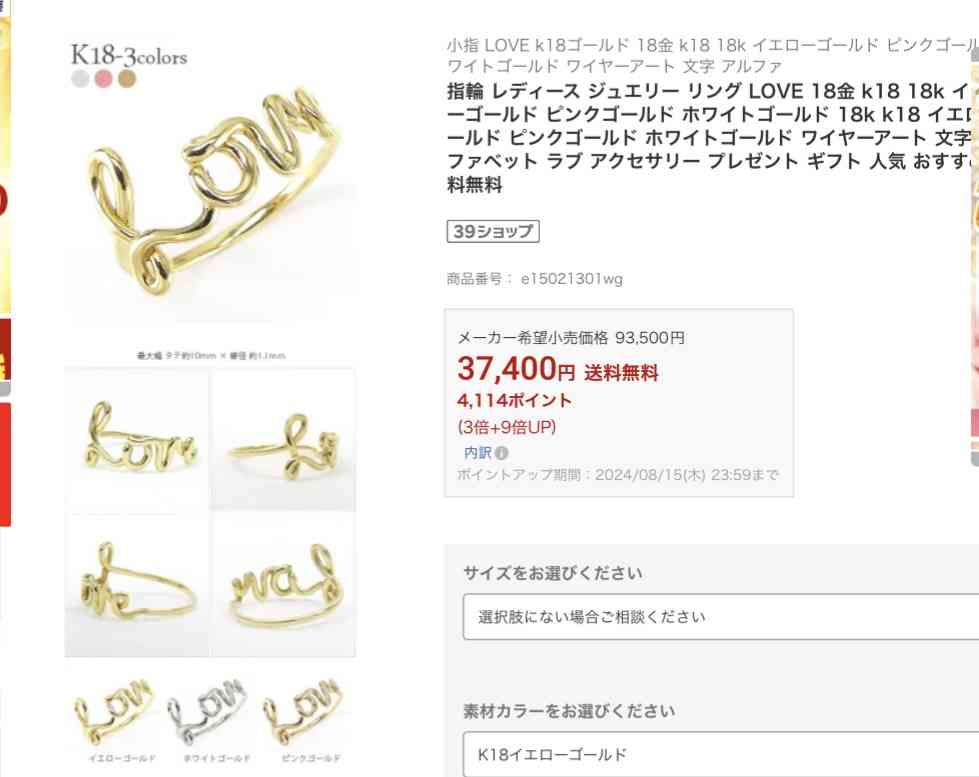Click the gray catch-copy text above title
The height and width of the screenshot is (777, 979).
[x=712, y=55]
